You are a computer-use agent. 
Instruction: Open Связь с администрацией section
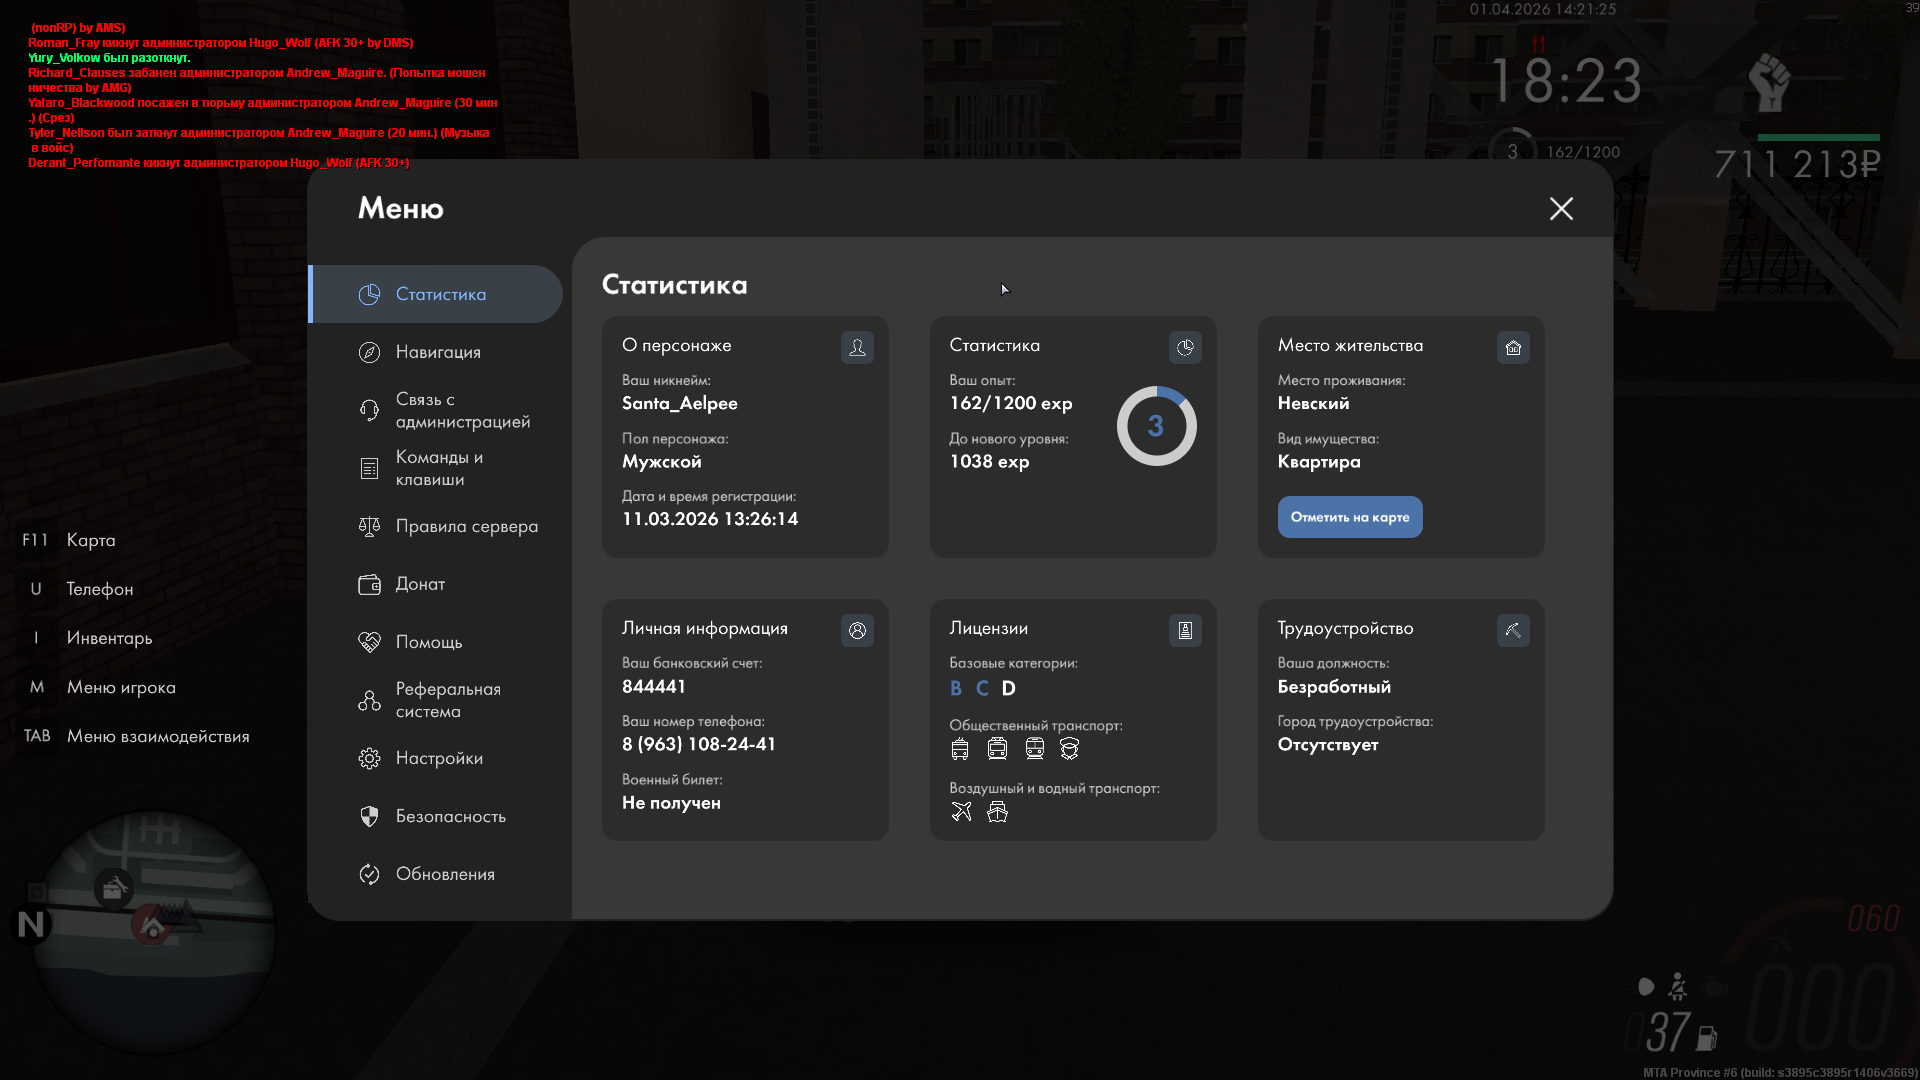[x=462, y=410]
